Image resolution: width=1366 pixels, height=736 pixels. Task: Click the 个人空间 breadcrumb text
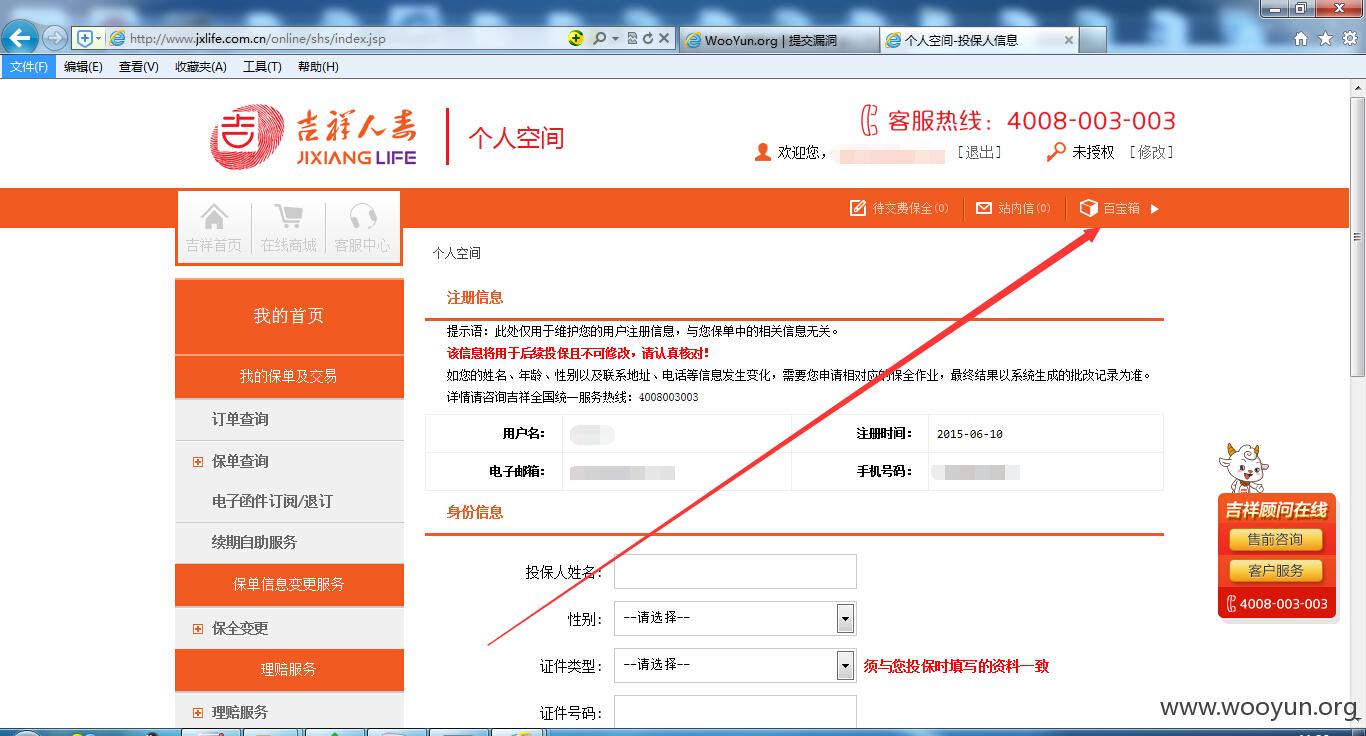[456, 253]
